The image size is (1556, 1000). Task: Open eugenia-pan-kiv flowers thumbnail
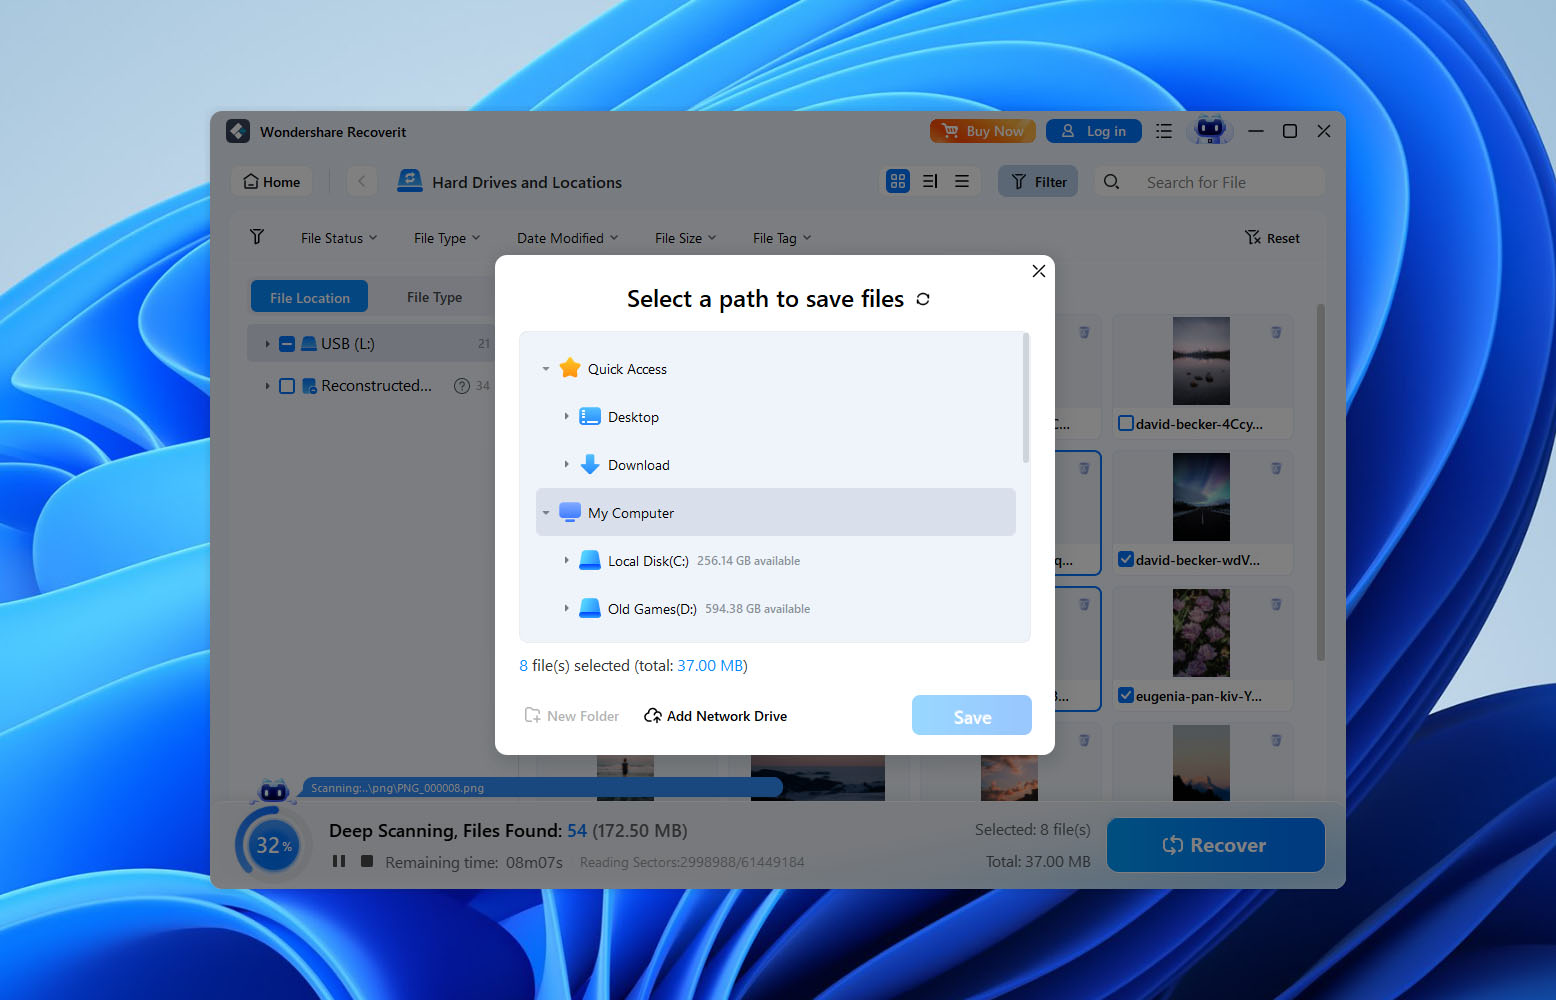point(1201,633)
